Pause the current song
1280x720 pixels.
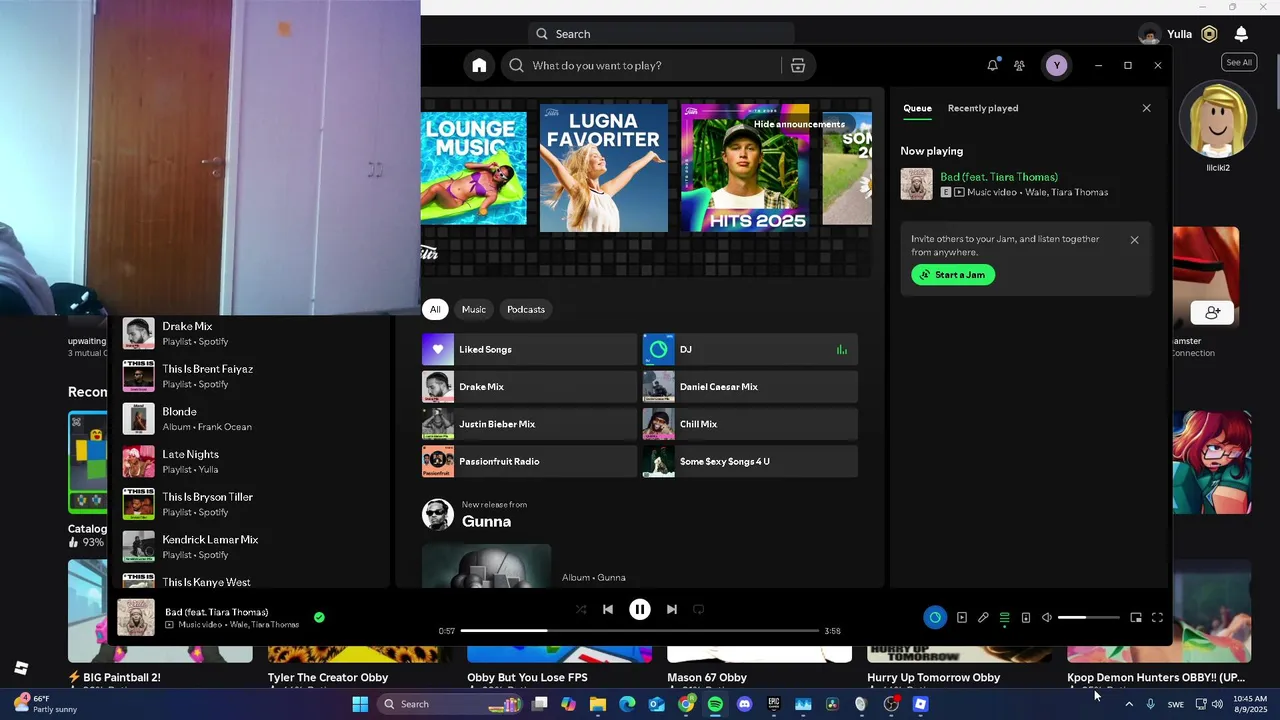coord(640,609)
